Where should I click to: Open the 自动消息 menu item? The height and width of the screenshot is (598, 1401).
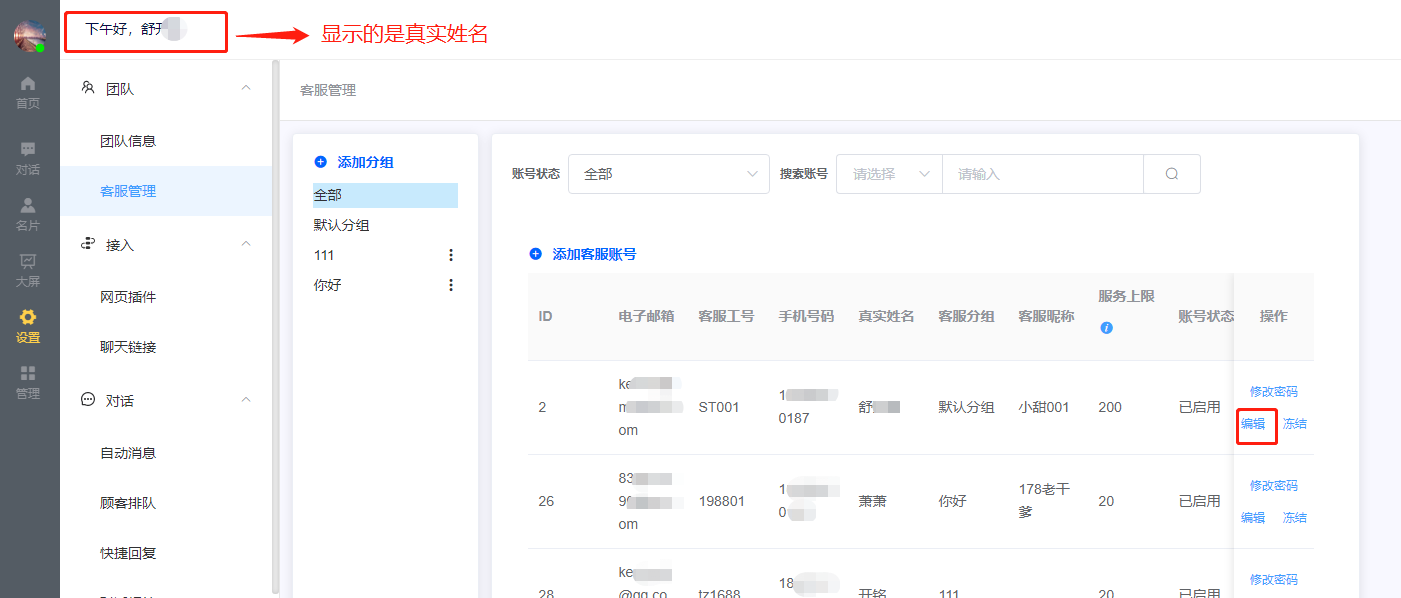(128, 453)
